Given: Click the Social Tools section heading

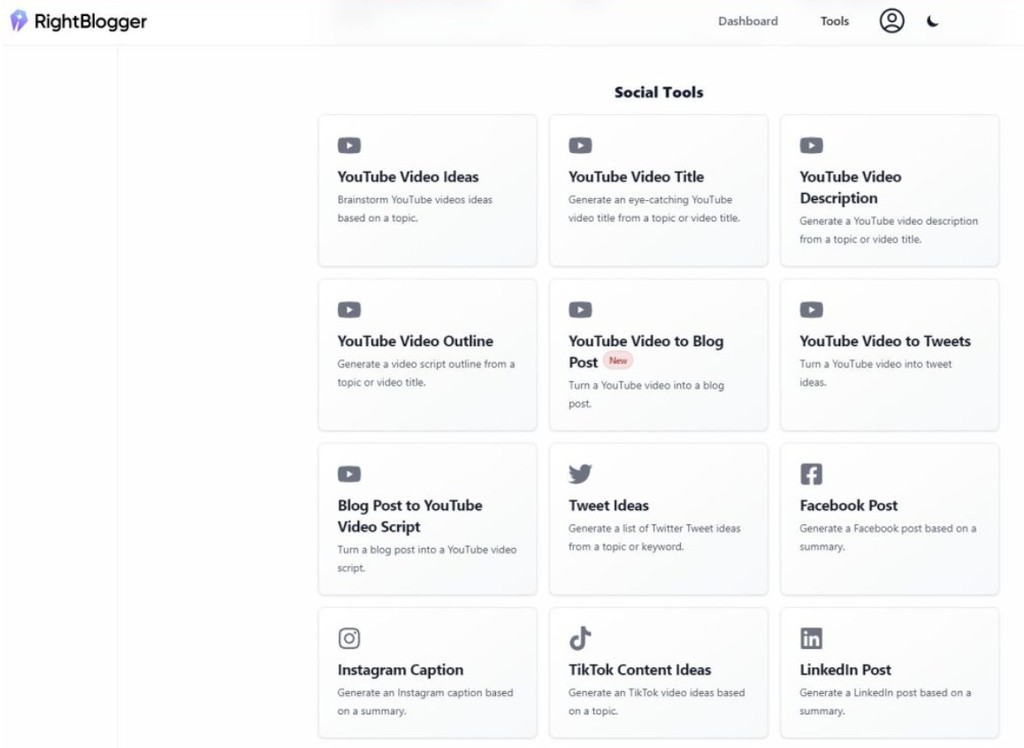Looking at the screenshot, I should (x=658, y=93).
